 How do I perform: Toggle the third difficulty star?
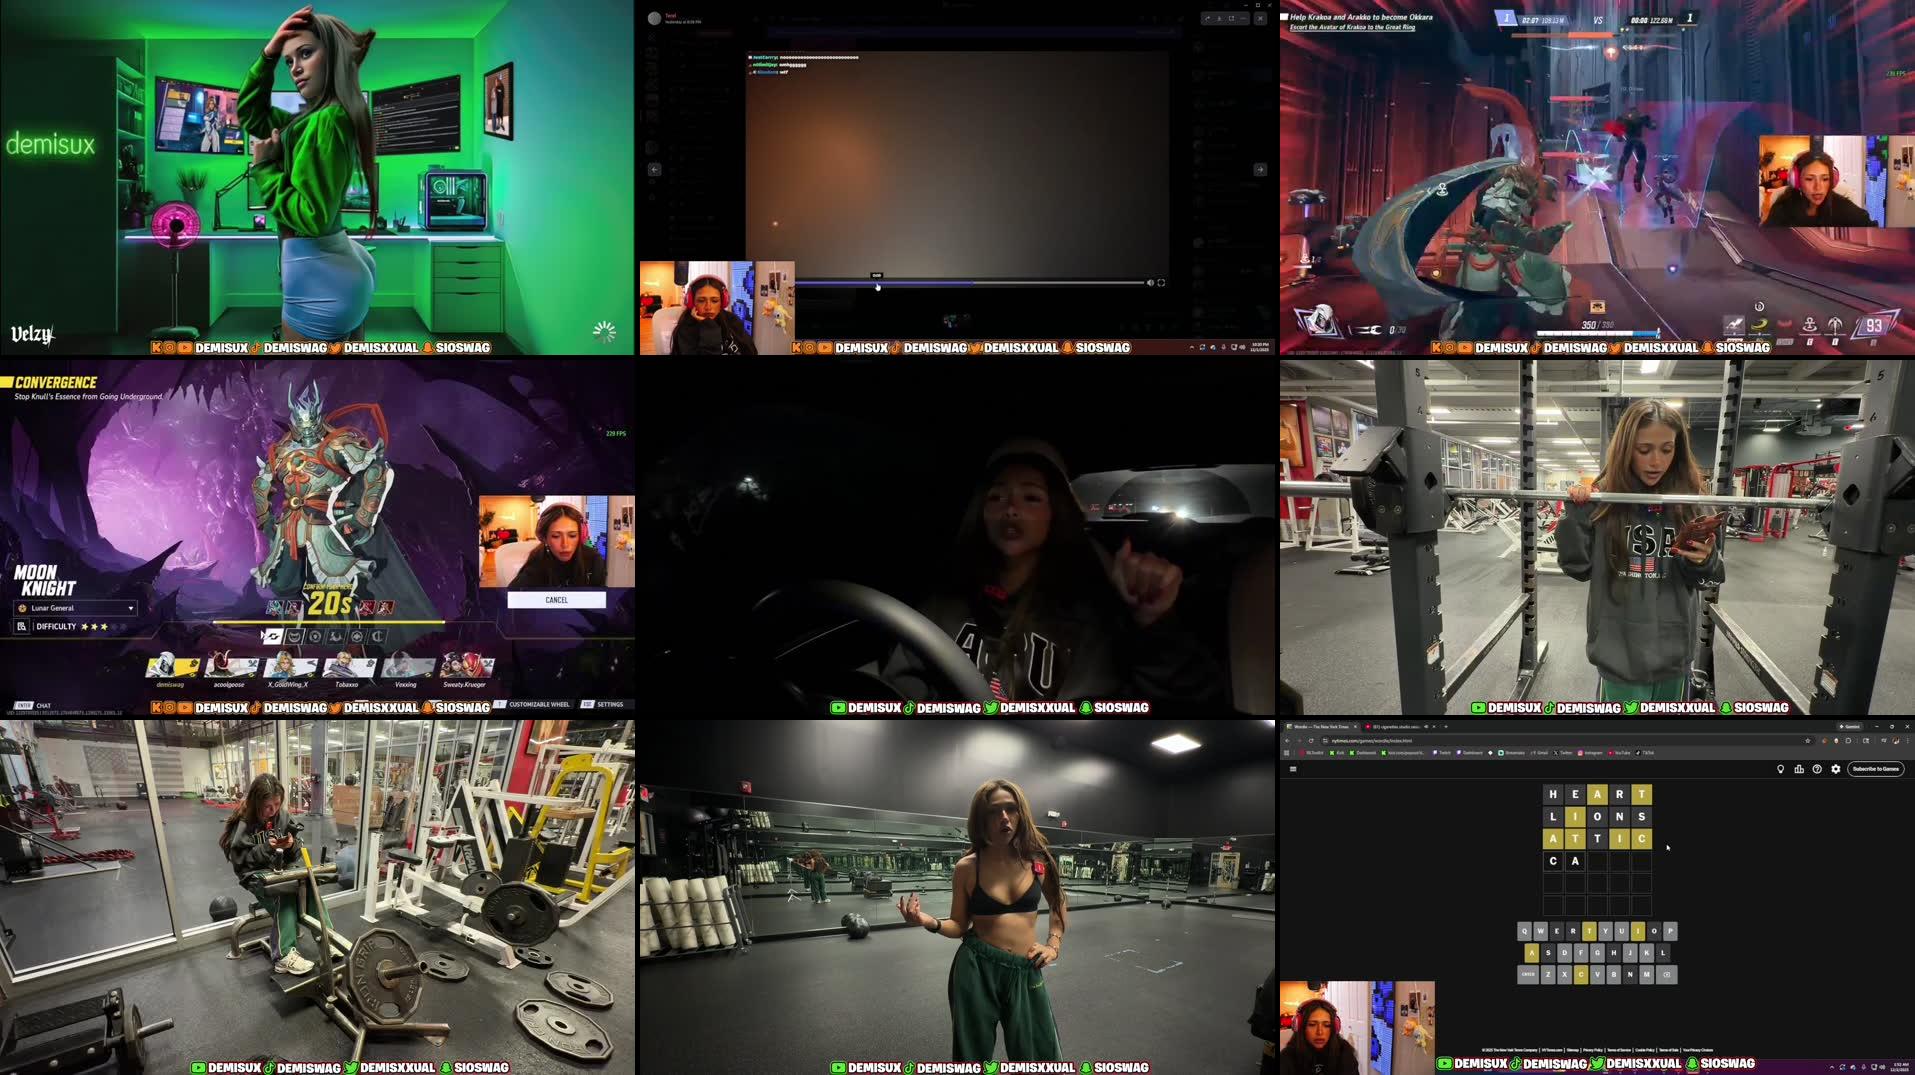(105, 627)
